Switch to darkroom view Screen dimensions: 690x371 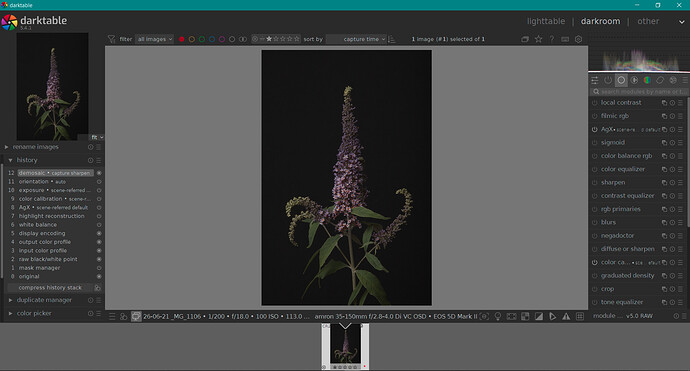[600, 21]
